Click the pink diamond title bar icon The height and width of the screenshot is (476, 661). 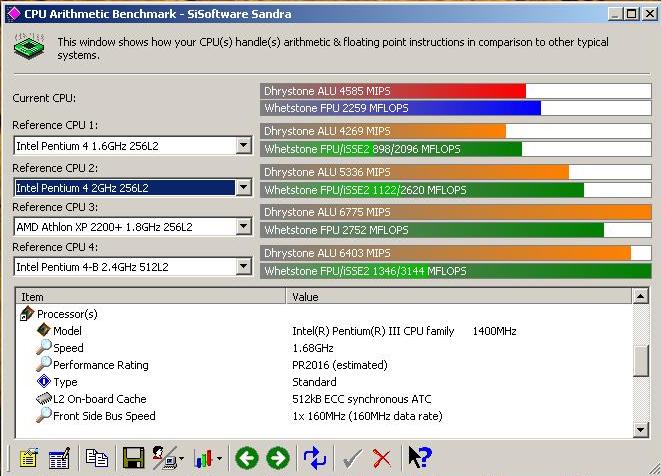coord(13,13)
